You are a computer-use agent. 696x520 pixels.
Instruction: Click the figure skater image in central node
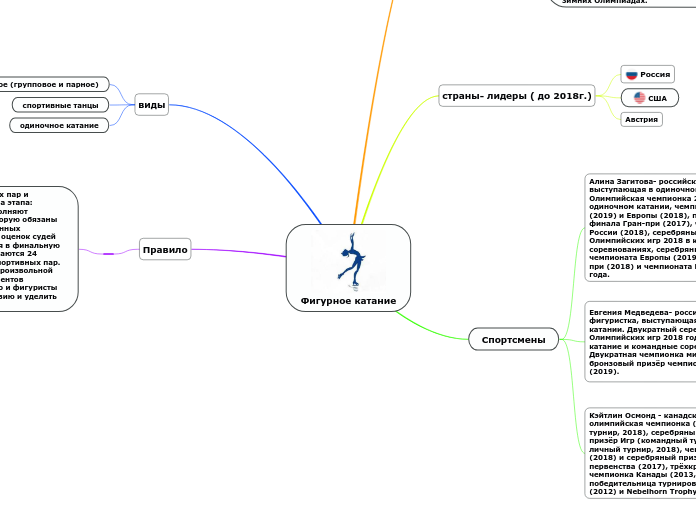pyautogui.click(x=348, y=261)
